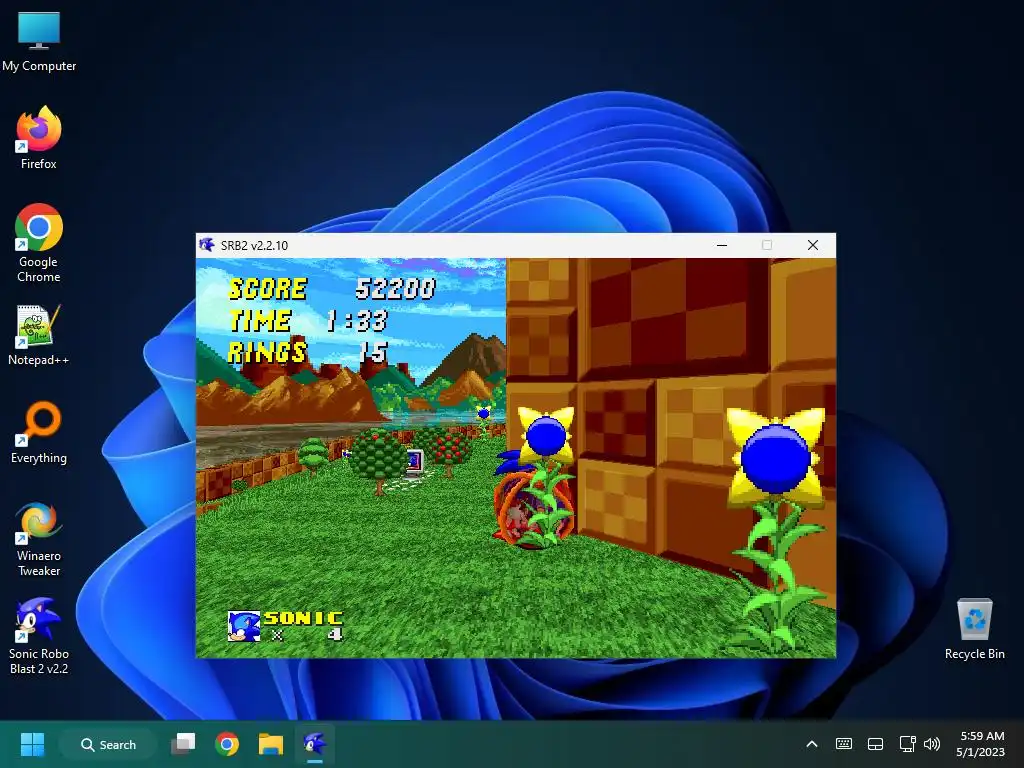This screenshot has height=768, width=1024.
Task: Open Task View from the taskbar
Action: pyautogui.click(x=184, y=744)
